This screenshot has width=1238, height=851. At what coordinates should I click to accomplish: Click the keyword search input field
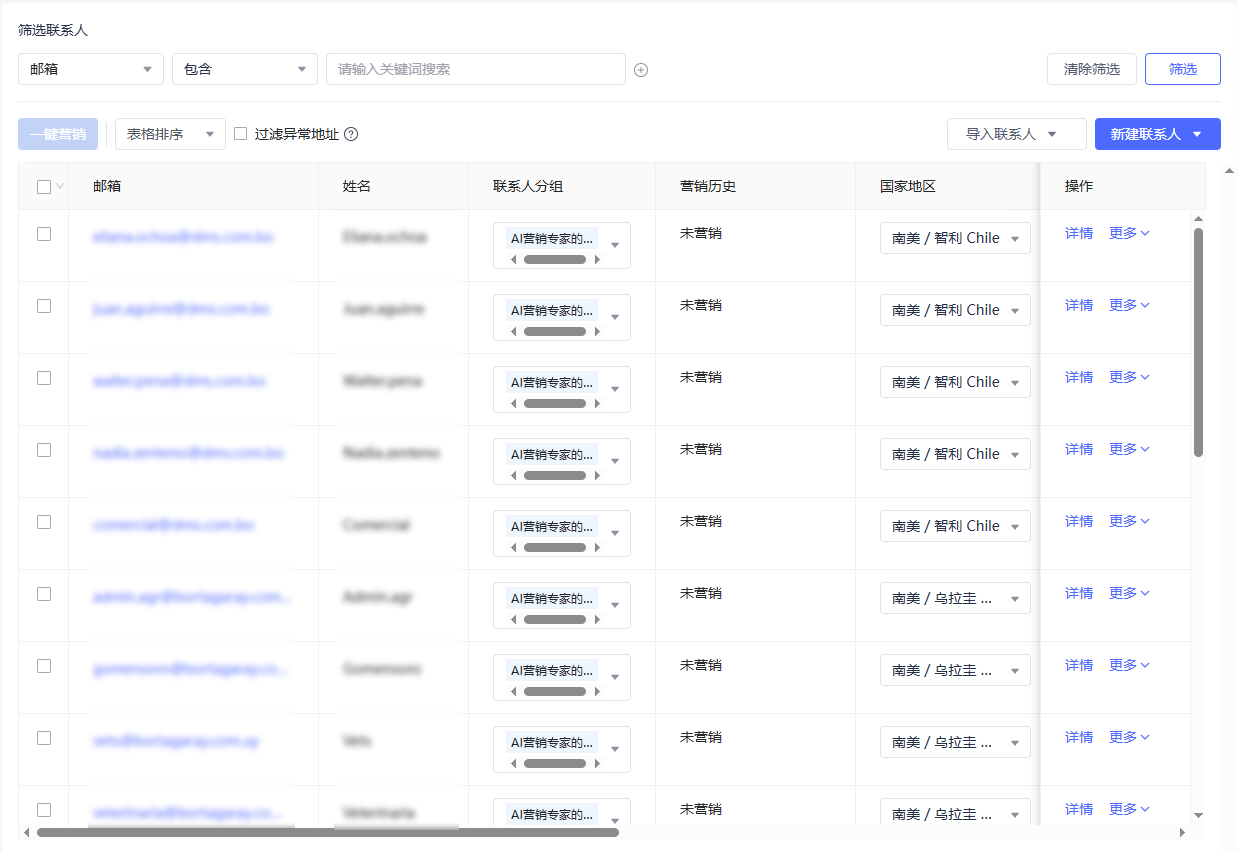pyautogui.click(x=475, y=69)
